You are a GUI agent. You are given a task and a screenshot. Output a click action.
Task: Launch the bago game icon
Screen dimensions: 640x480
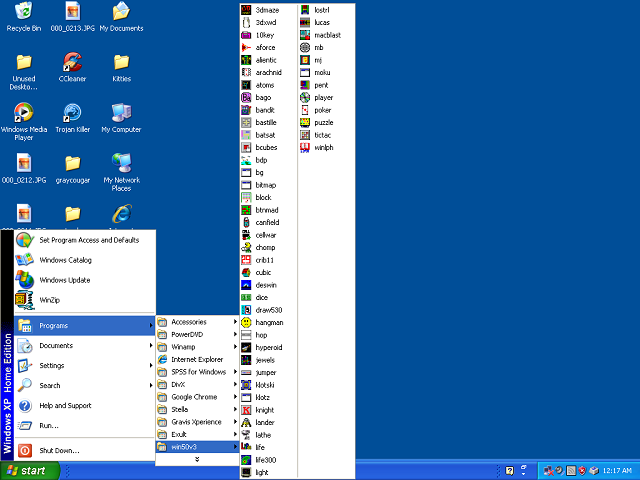pos(246,98)
